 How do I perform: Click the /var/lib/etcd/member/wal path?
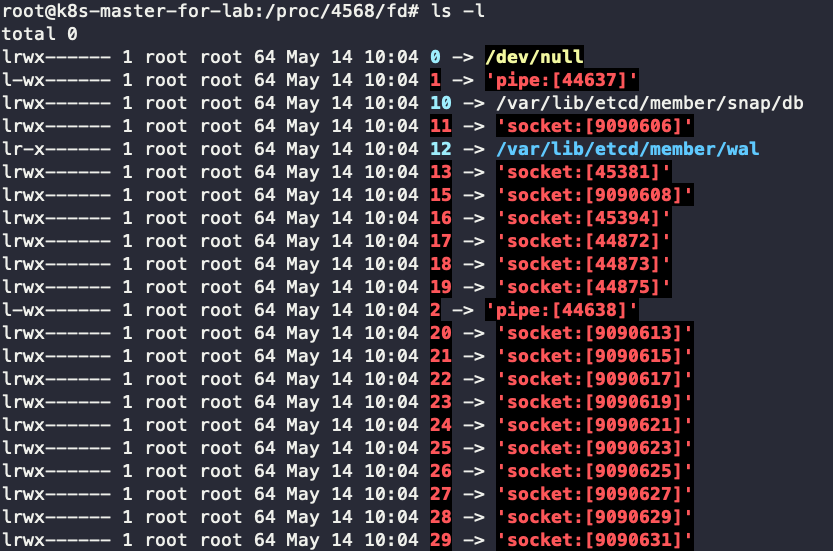point(627,149)
